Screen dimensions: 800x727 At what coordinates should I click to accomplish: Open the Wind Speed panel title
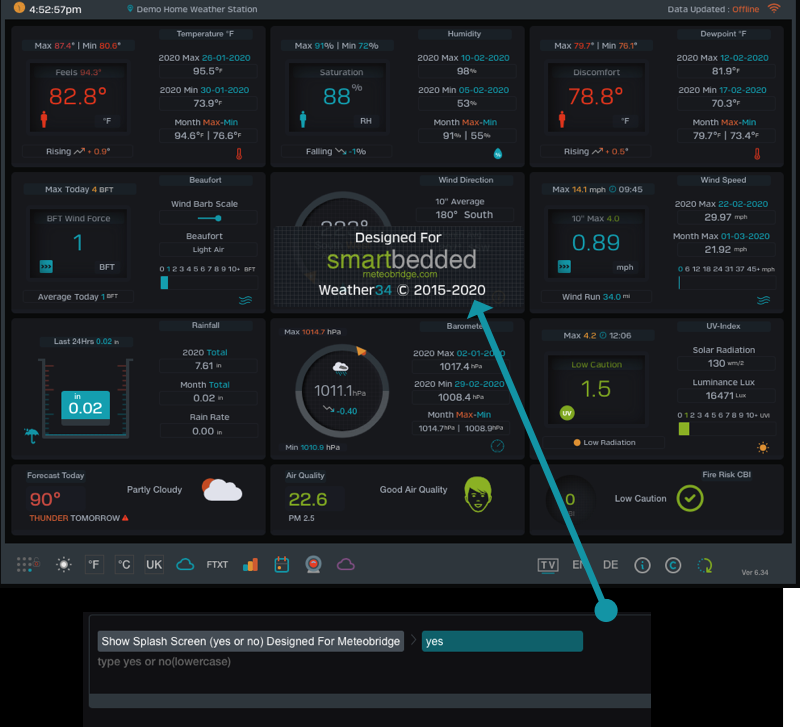pos(723,180)
